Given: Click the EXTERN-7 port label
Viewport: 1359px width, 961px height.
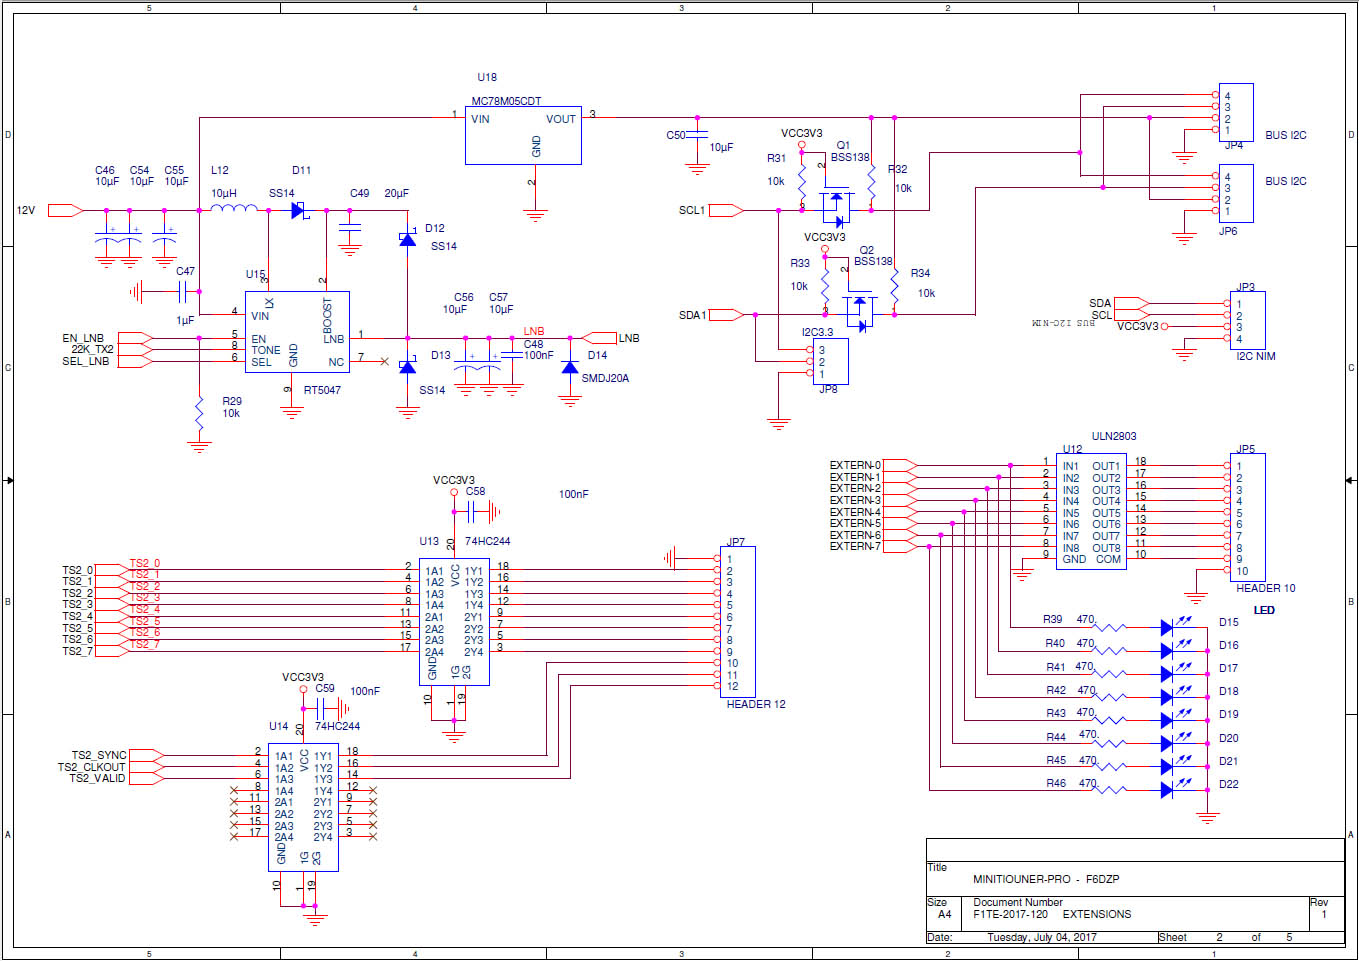Looking at the screenshot, I should 855,546.
